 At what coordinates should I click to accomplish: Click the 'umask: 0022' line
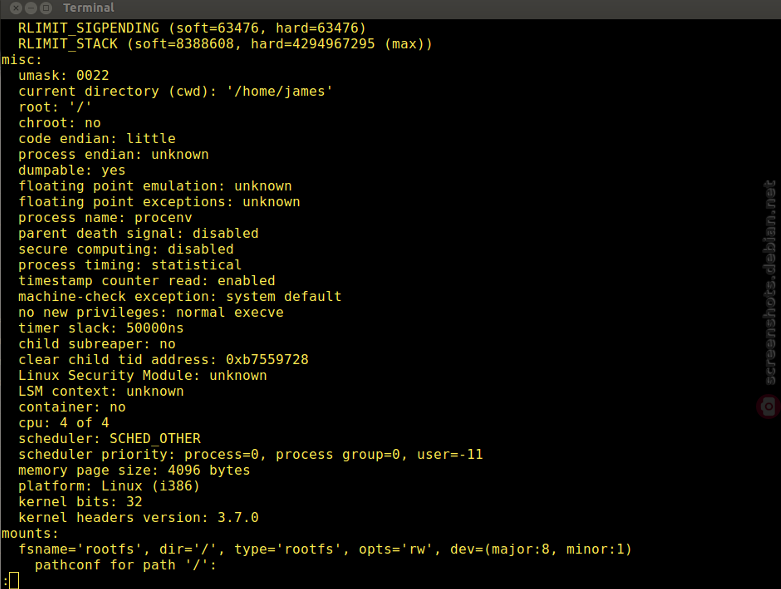(64, 76)
